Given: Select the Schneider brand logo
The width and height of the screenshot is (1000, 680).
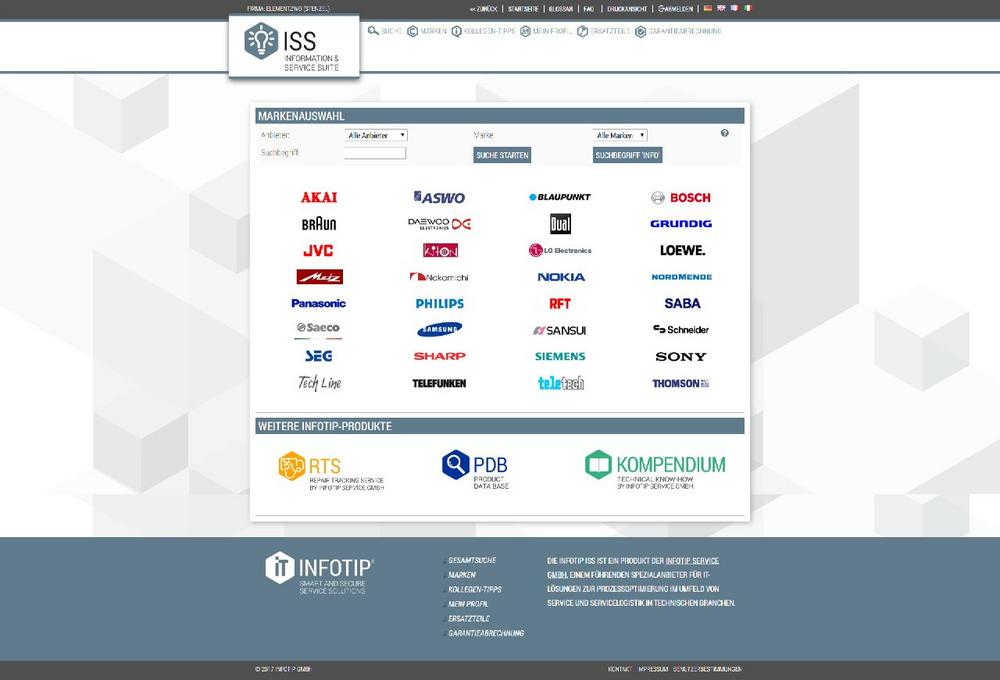Looking at the screenshot, I should [x=681, y=330].
